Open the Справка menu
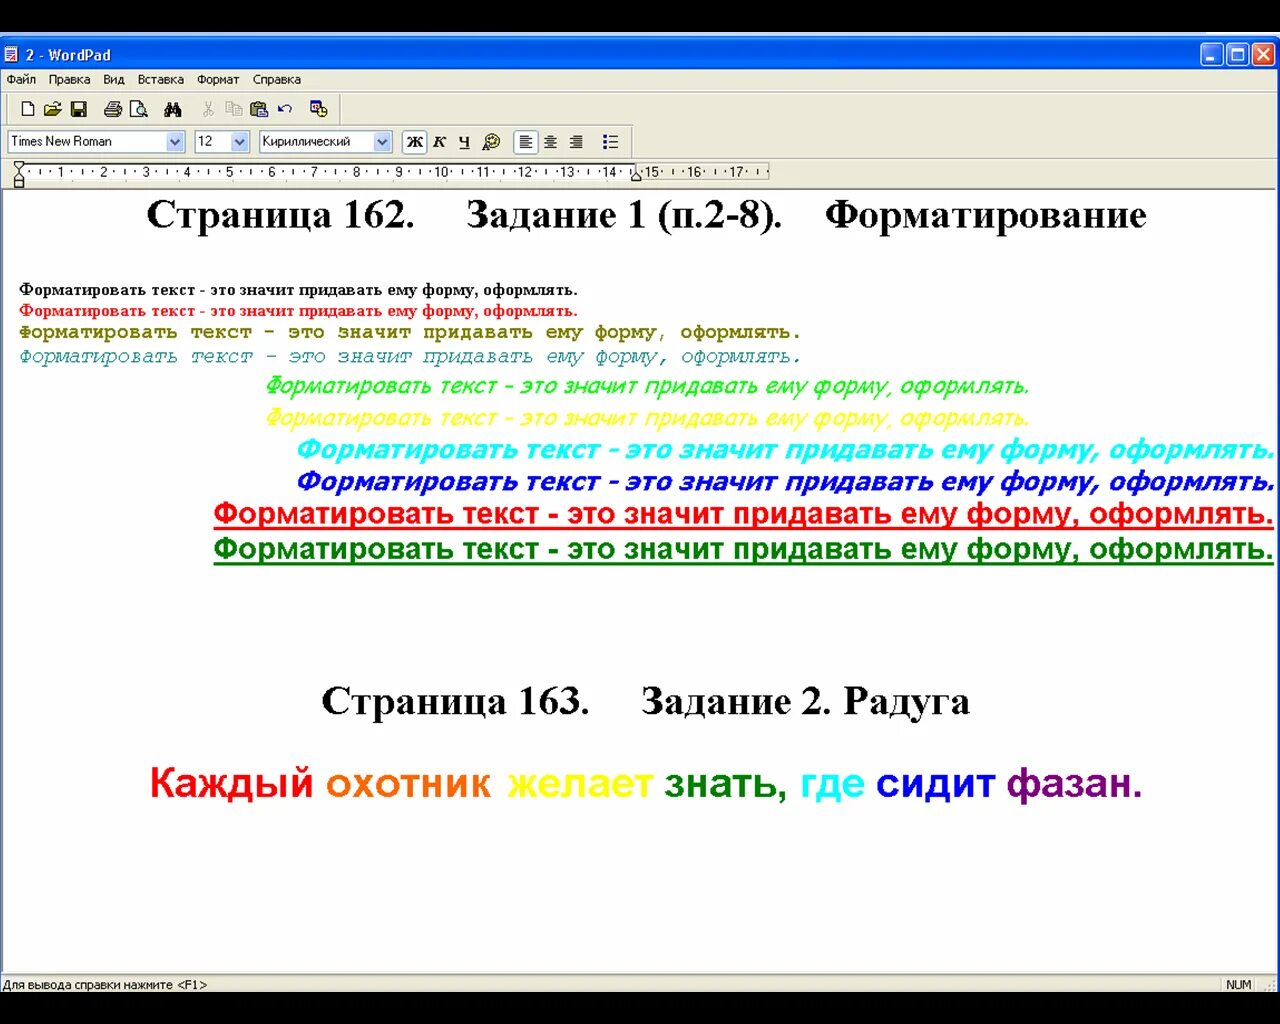Image resolution: width=1280 pixels, height=1024 pixels. 277,79
